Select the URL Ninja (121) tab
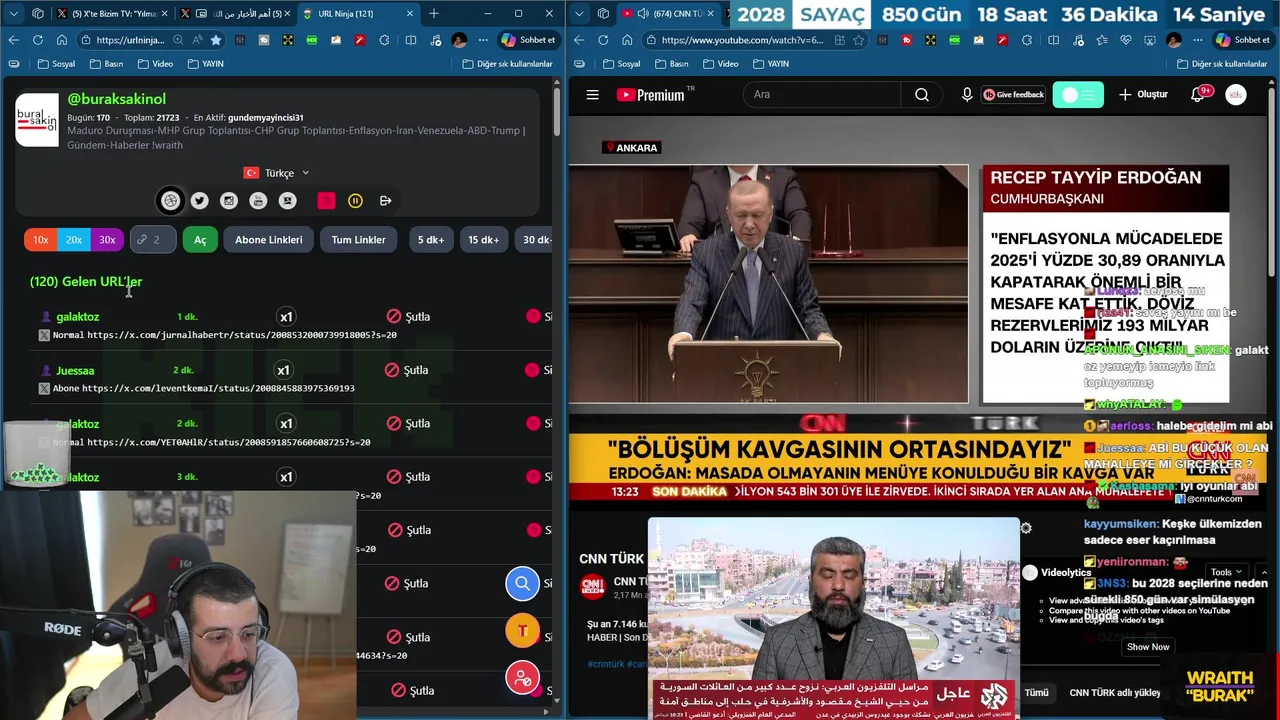1280x720 pixels. [360, 13]
